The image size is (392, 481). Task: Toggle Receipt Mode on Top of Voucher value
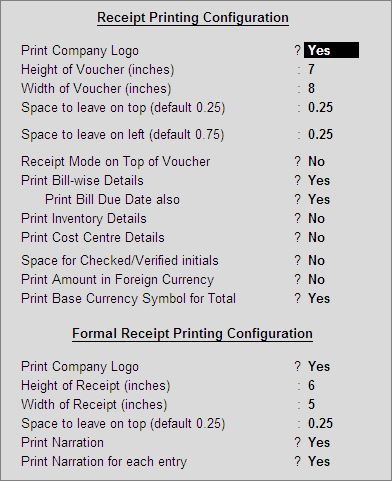click(316, 162)
